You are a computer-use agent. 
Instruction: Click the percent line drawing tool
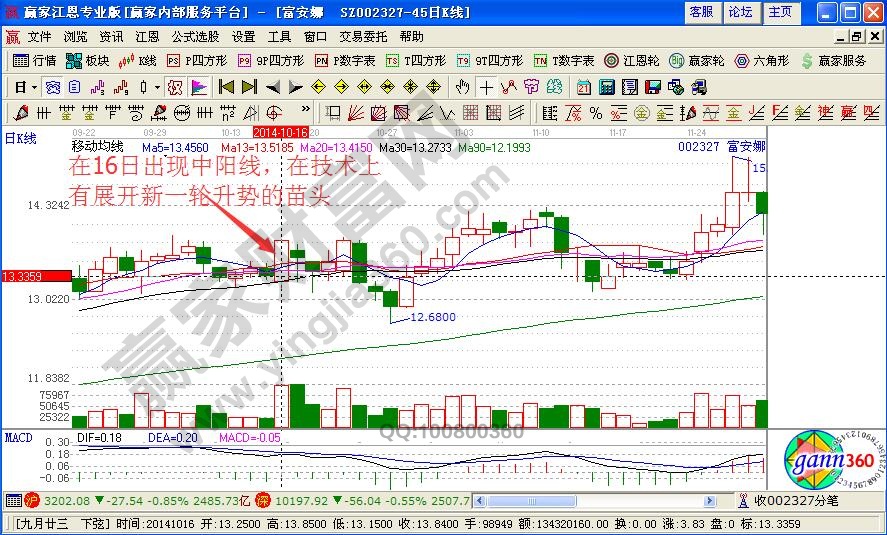point(595,112)
